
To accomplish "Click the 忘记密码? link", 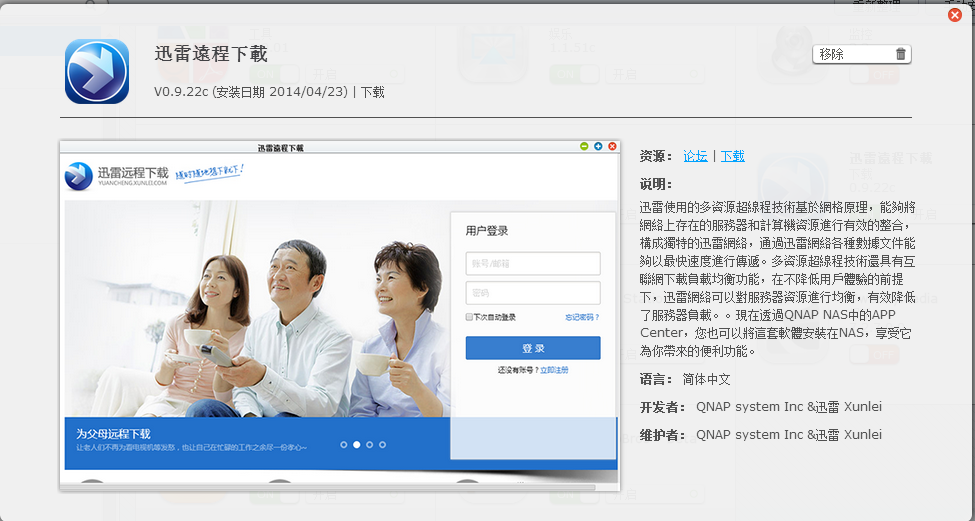I will click(x=582, y=317).
